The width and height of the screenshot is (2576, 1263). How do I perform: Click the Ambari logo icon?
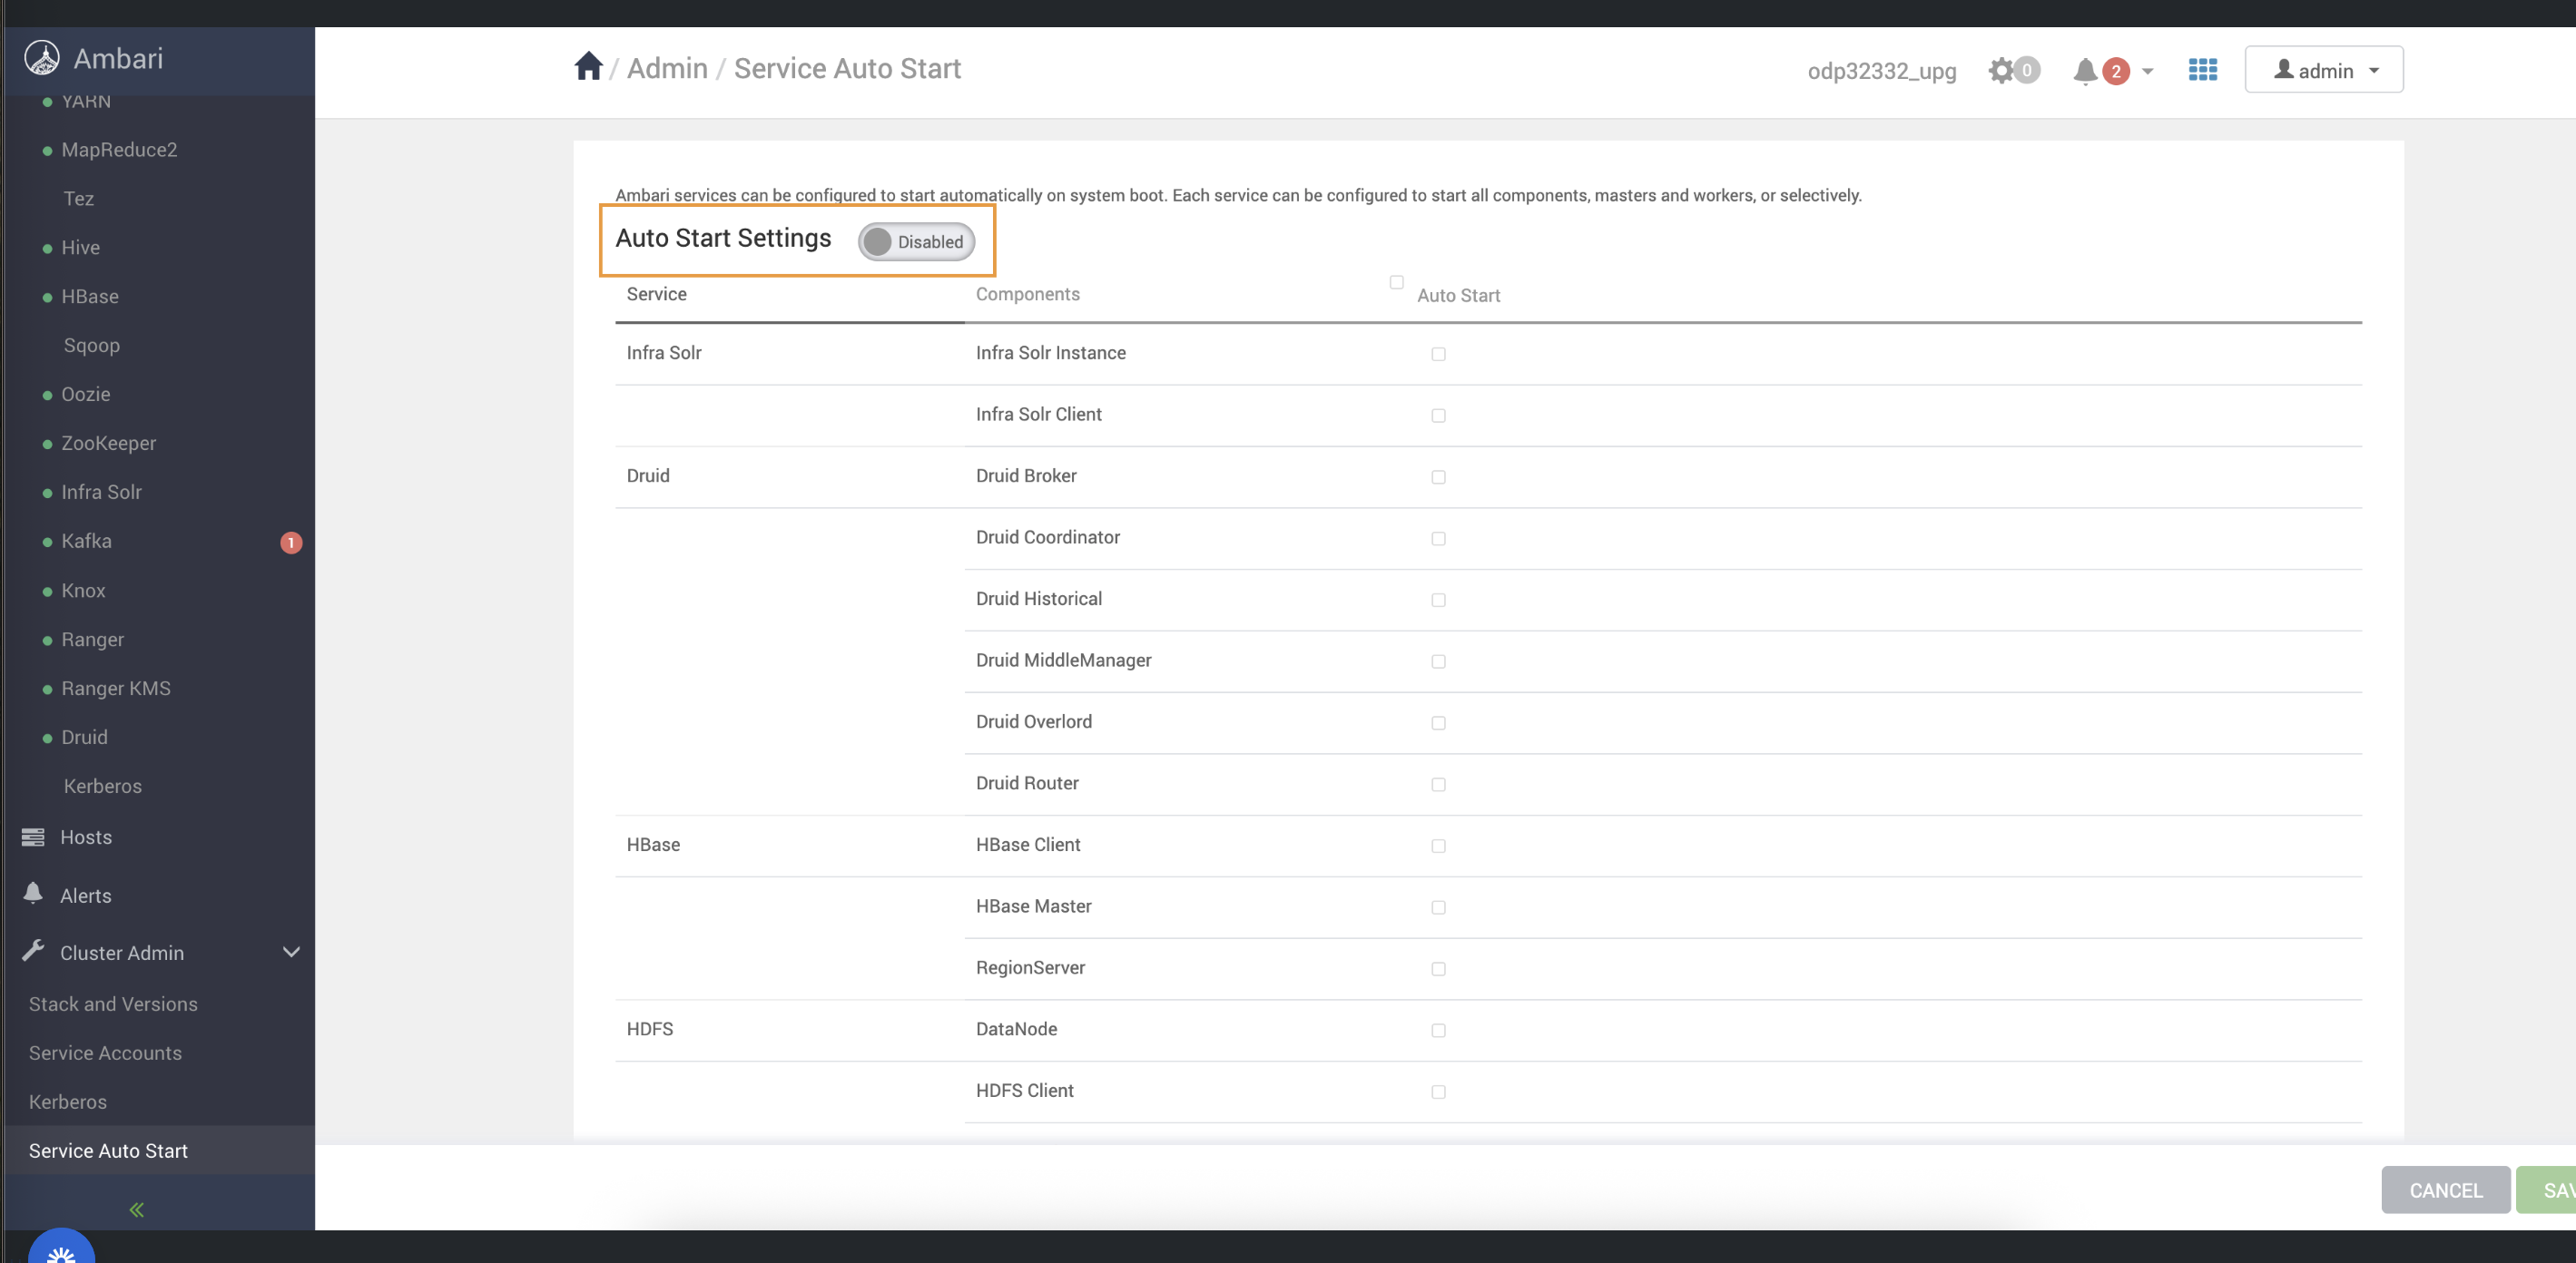(42, 58)
